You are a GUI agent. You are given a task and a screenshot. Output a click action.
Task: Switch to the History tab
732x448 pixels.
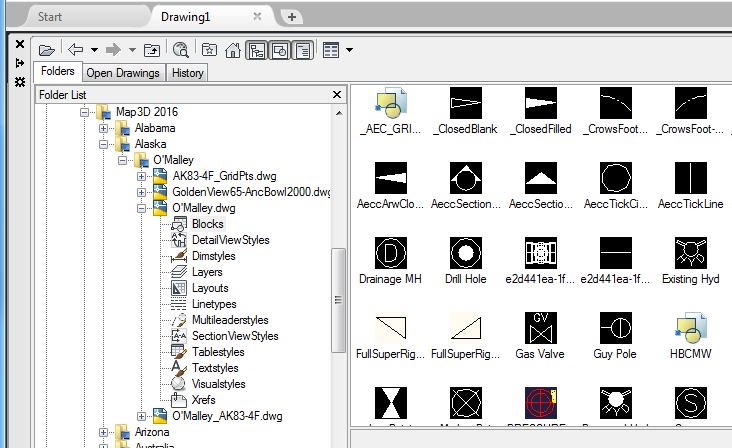[x=188, y=73]
